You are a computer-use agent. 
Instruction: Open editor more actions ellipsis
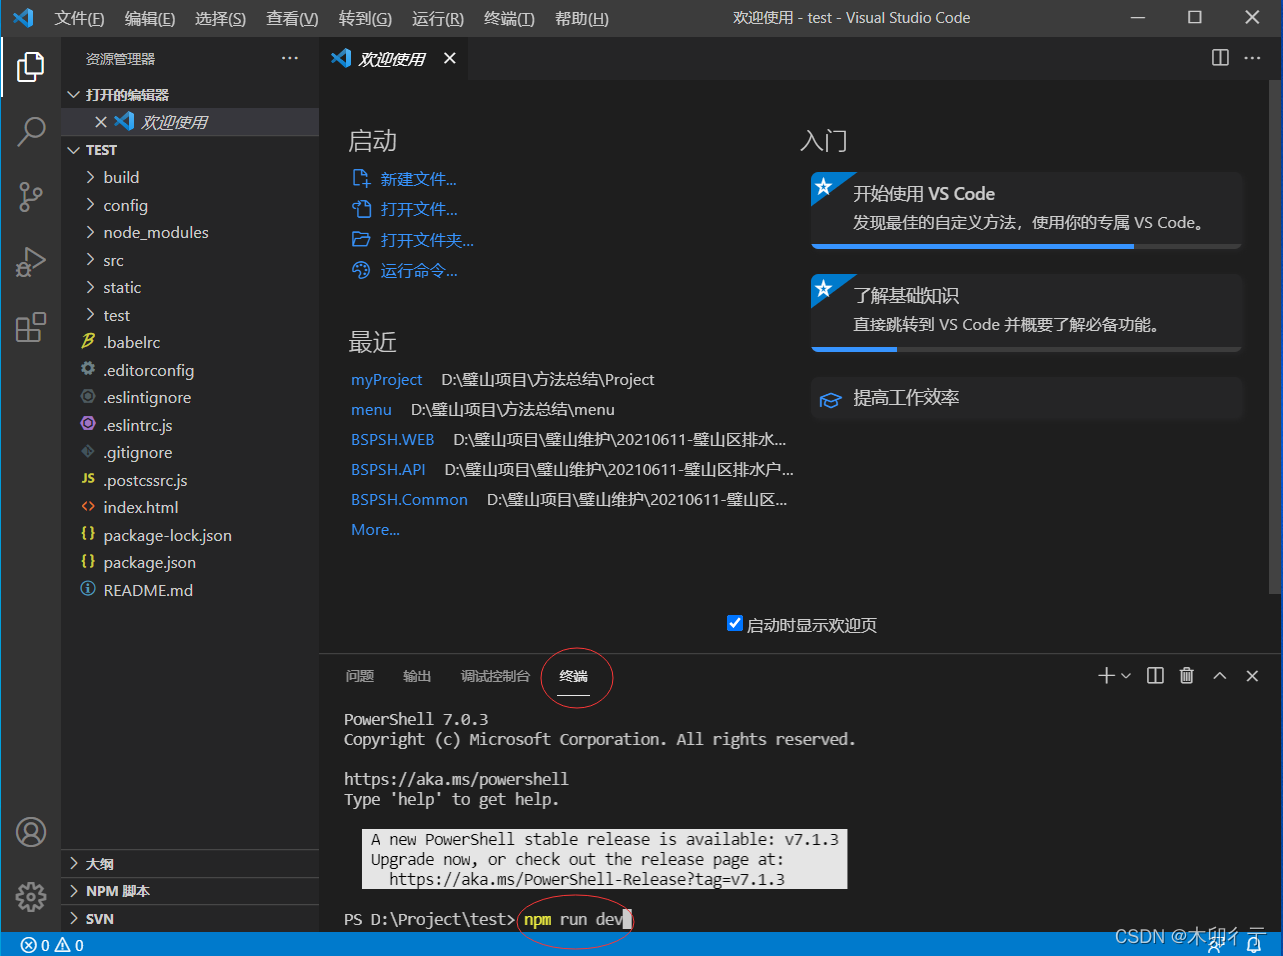[1252, 58]
